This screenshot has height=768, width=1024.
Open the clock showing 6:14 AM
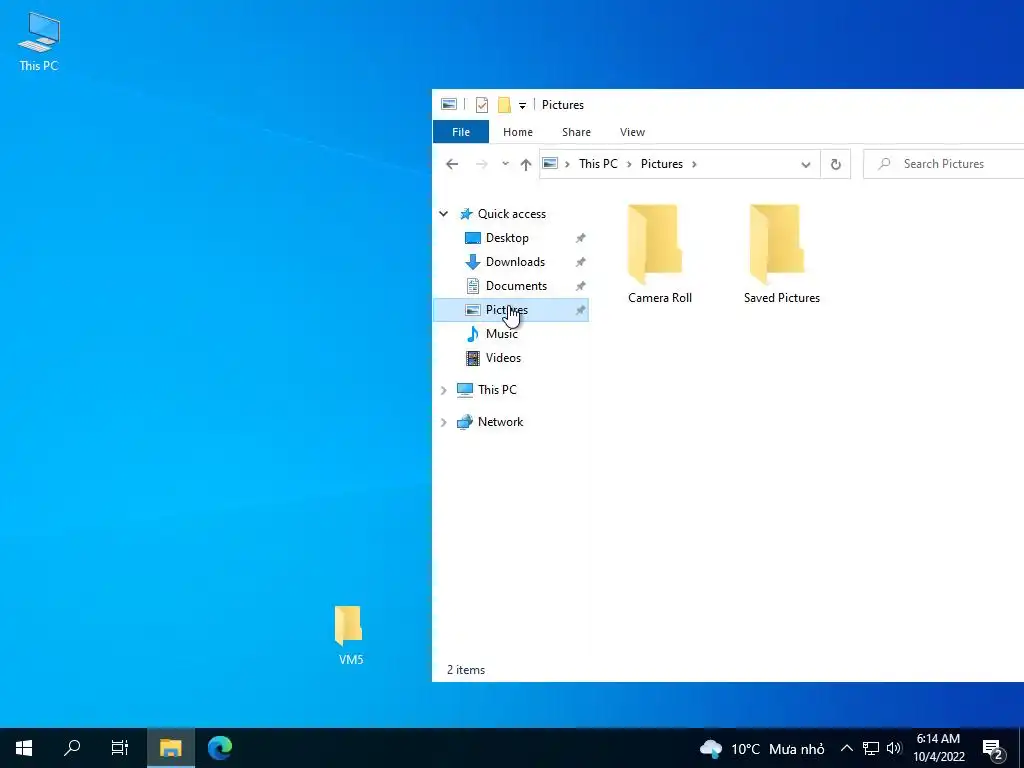[x=938, y=748]
